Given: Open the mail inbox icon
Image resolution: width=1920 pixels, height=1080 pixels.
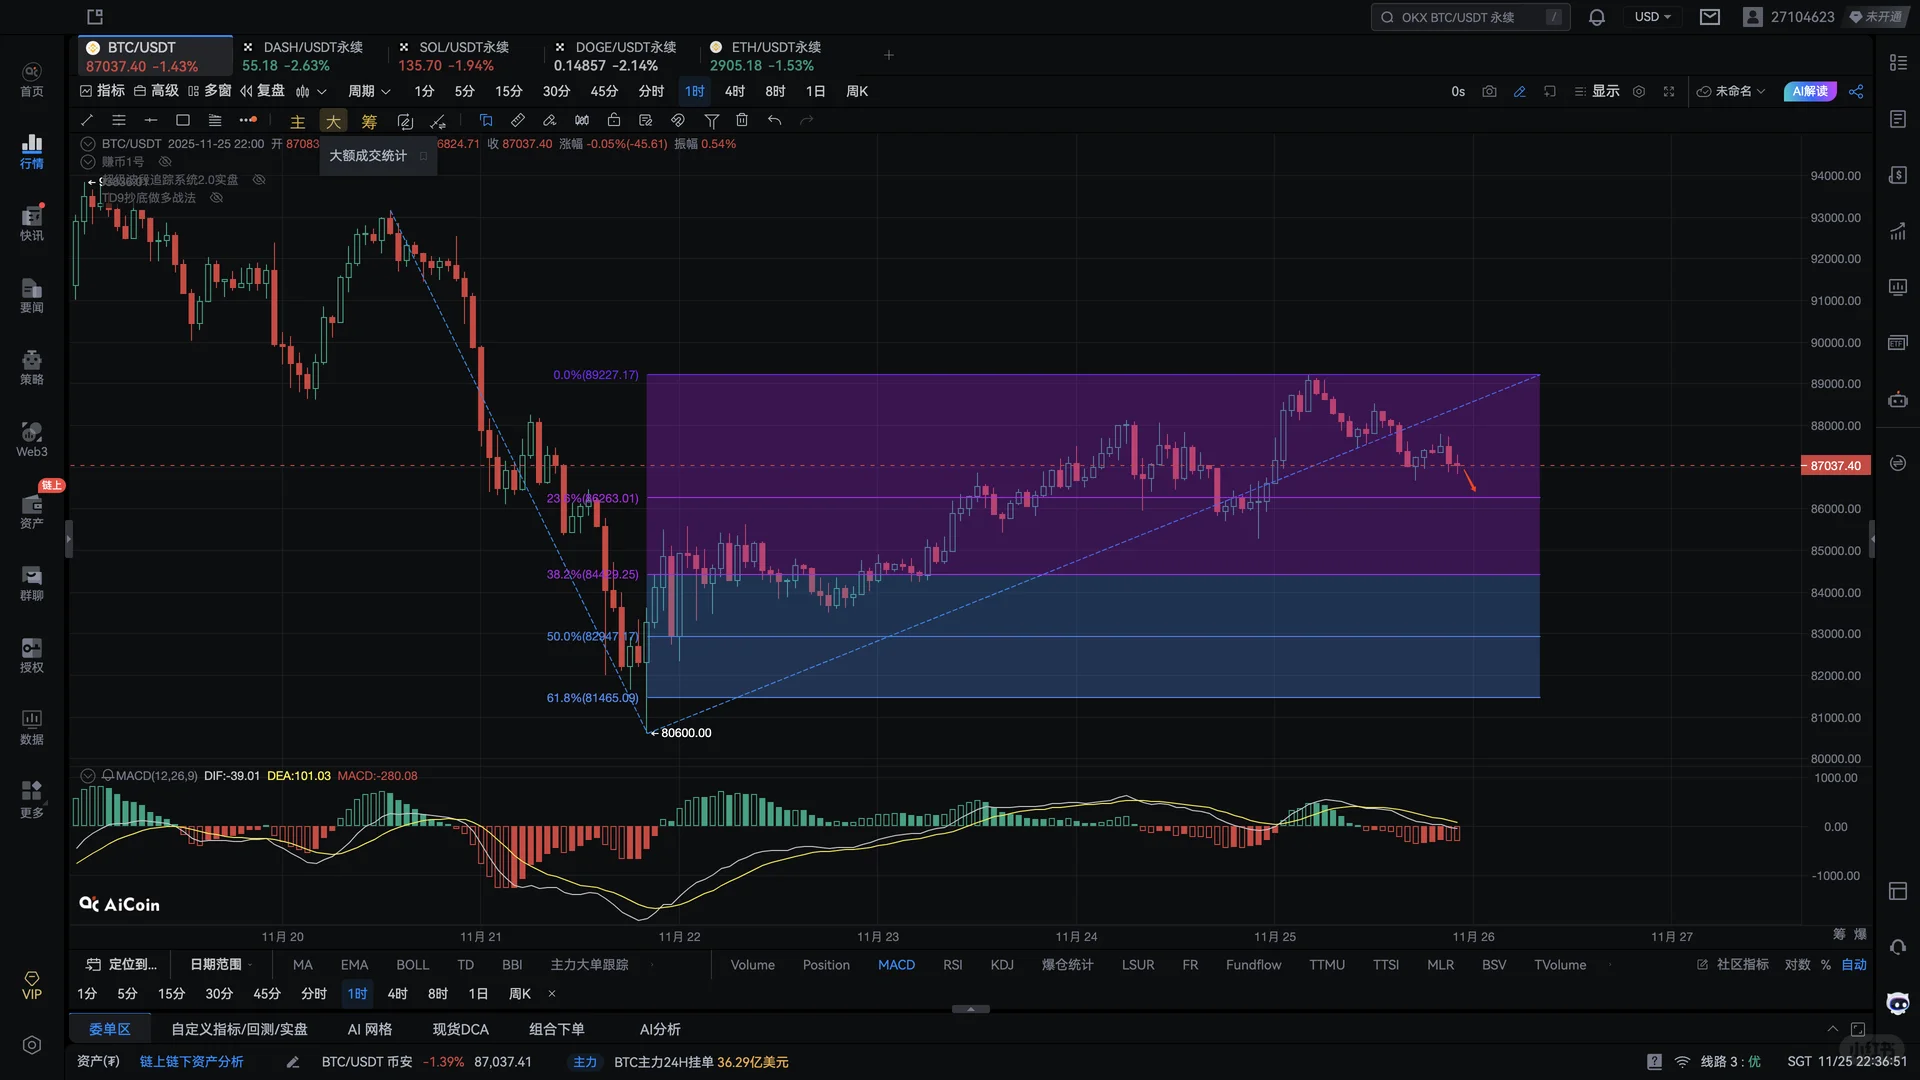Looking at the screenshot, I should coord(1710,17).
